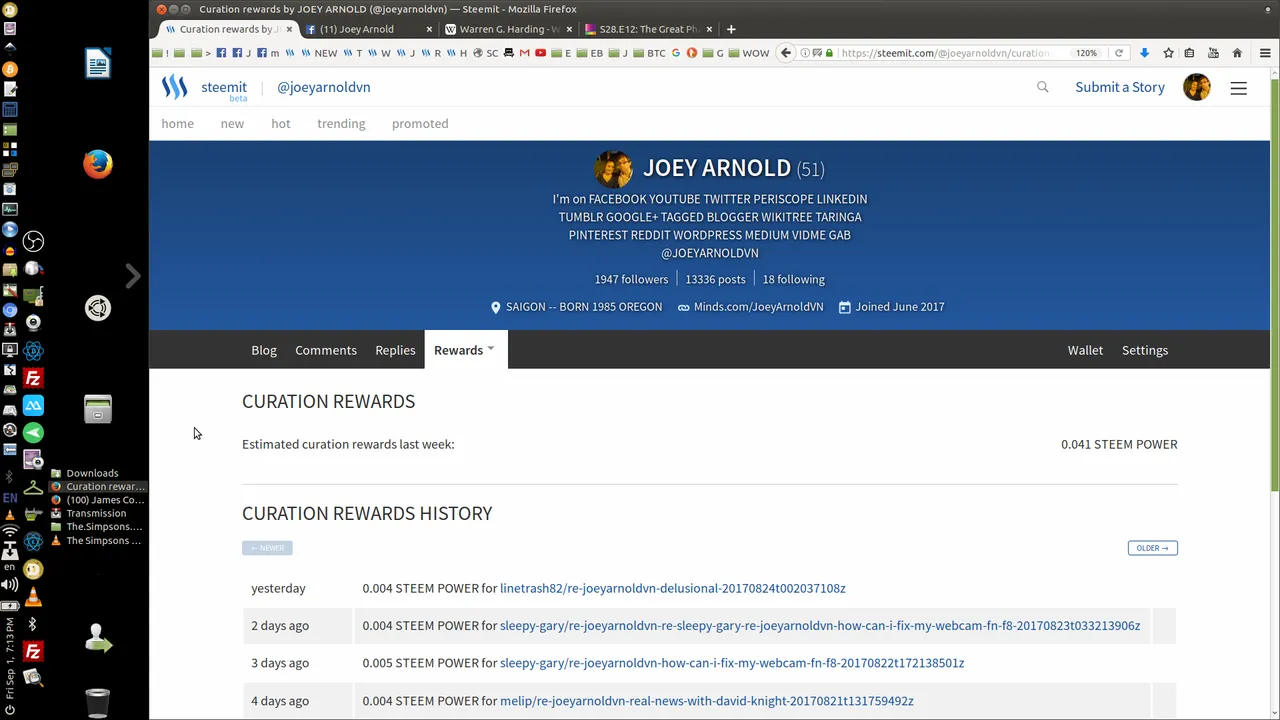
Task: Click the OLDER pagination button
Action: [x=1152, y=548]
